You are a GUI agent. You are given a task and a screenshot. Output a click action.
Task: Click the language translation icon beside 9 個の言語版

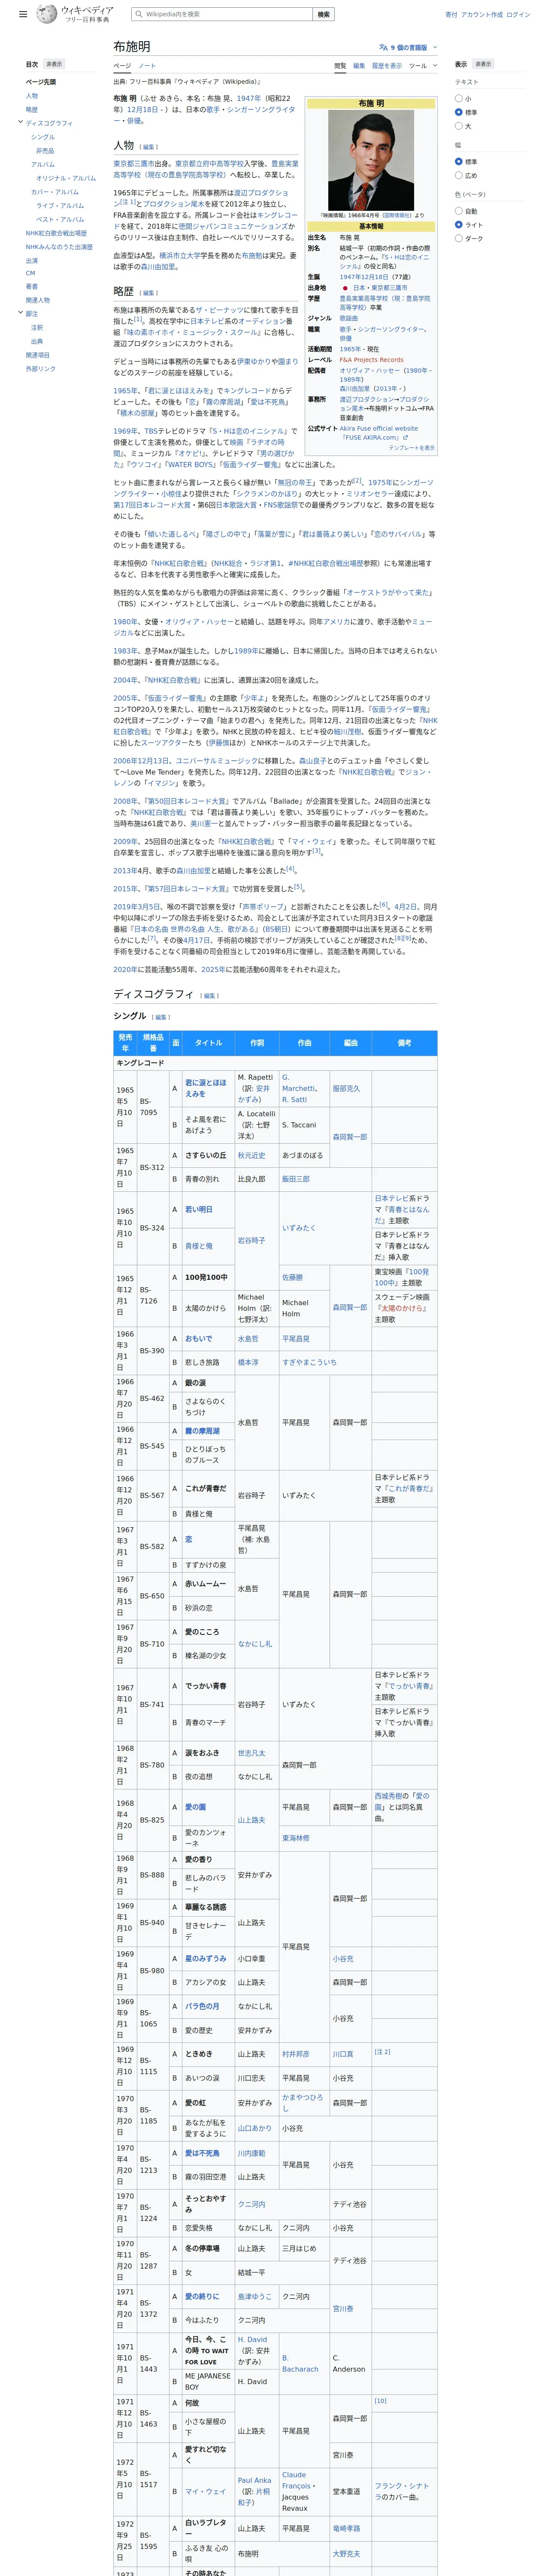(383, 47)
